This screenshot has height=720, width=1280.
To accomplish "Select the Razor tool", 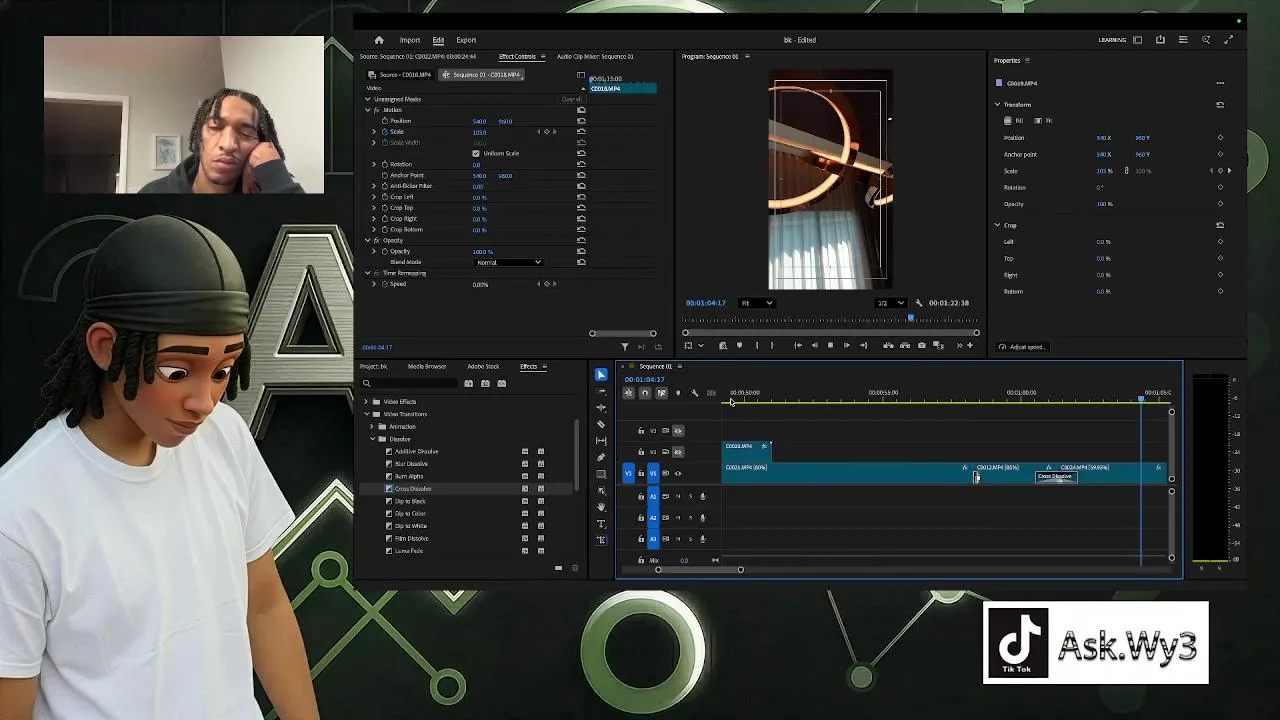I will [x=601, y=424].
